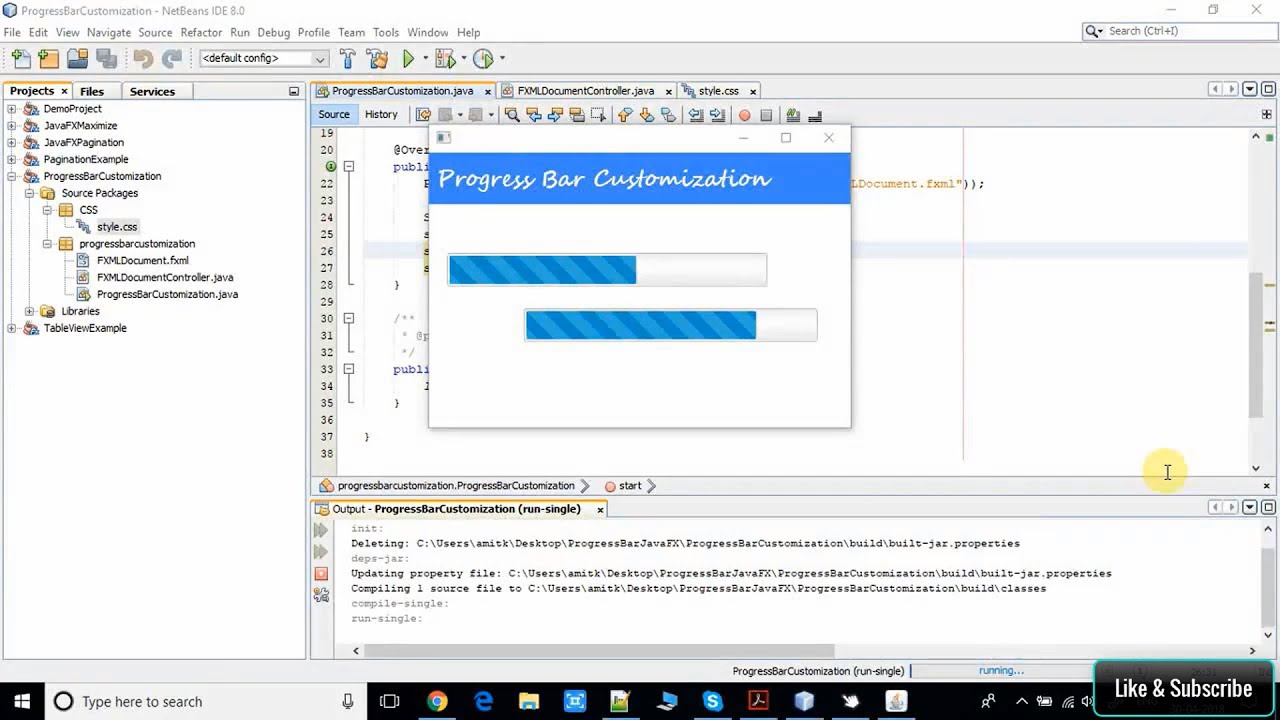
Task: Click the Shift Line Right icon
Action: 717,115
